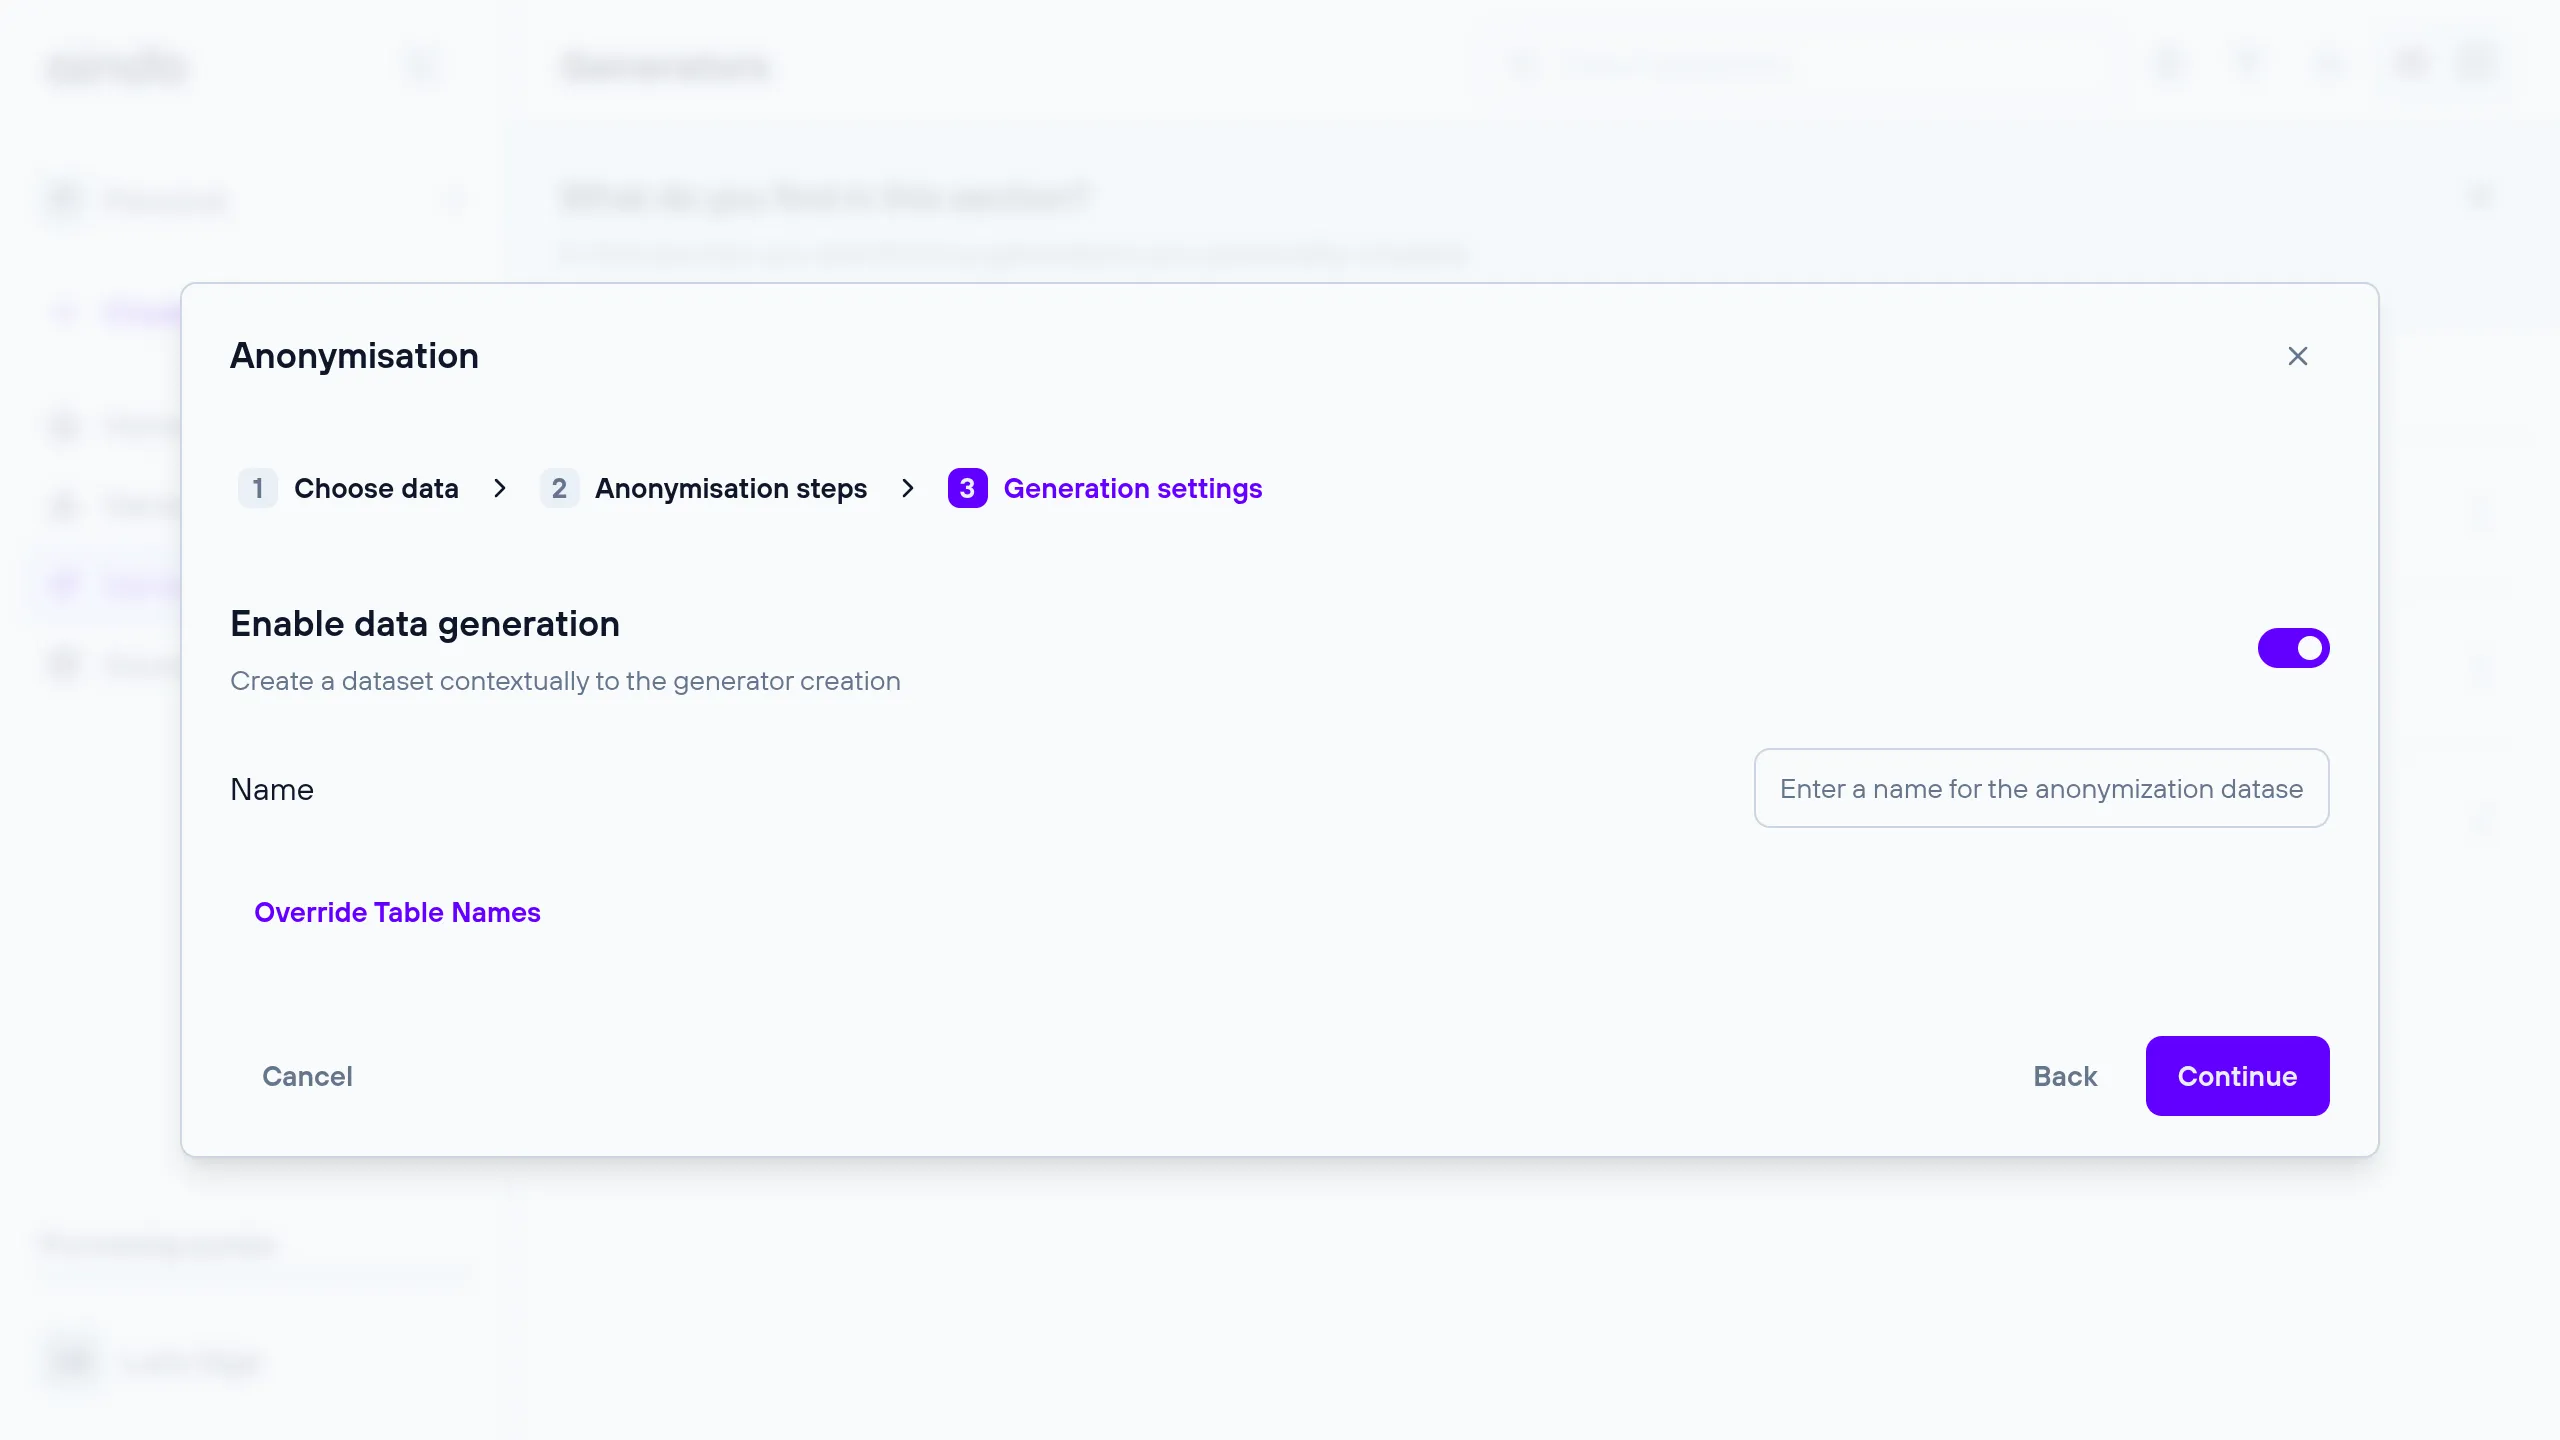Click the numbered badge beside Anonymisation steps
2560x1440 pixels.
[x=559, y=488]
